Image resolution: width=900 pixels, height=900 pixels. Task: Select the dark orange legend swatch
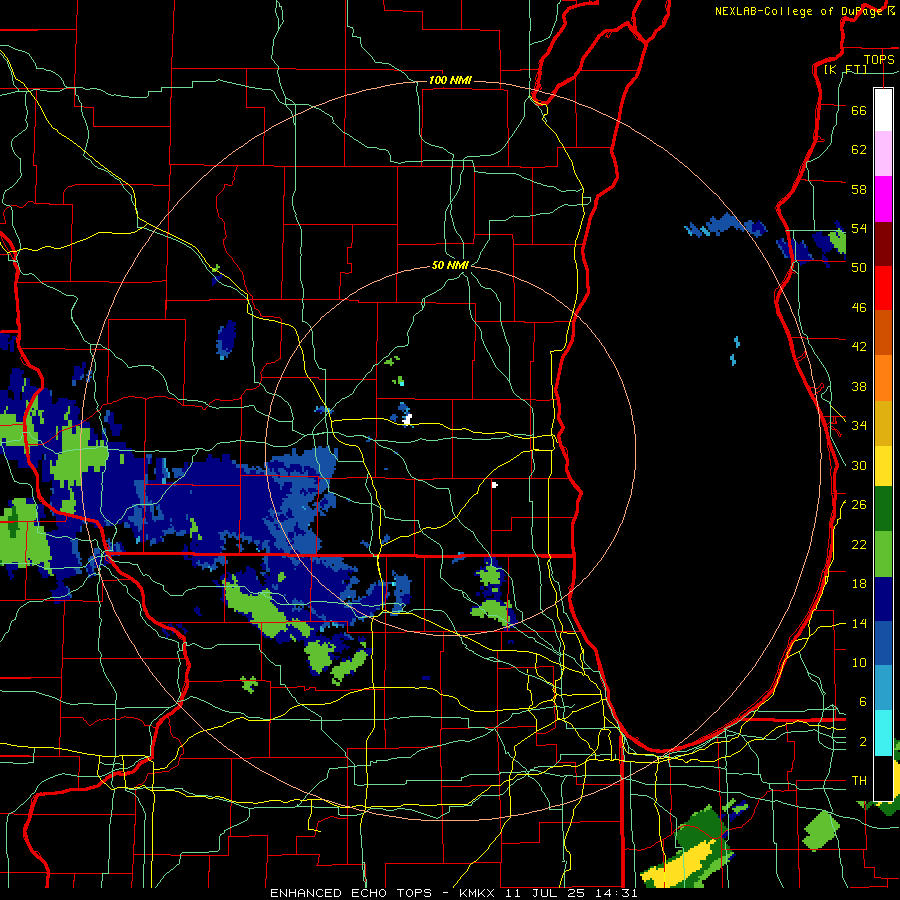[x=883, y=332]
